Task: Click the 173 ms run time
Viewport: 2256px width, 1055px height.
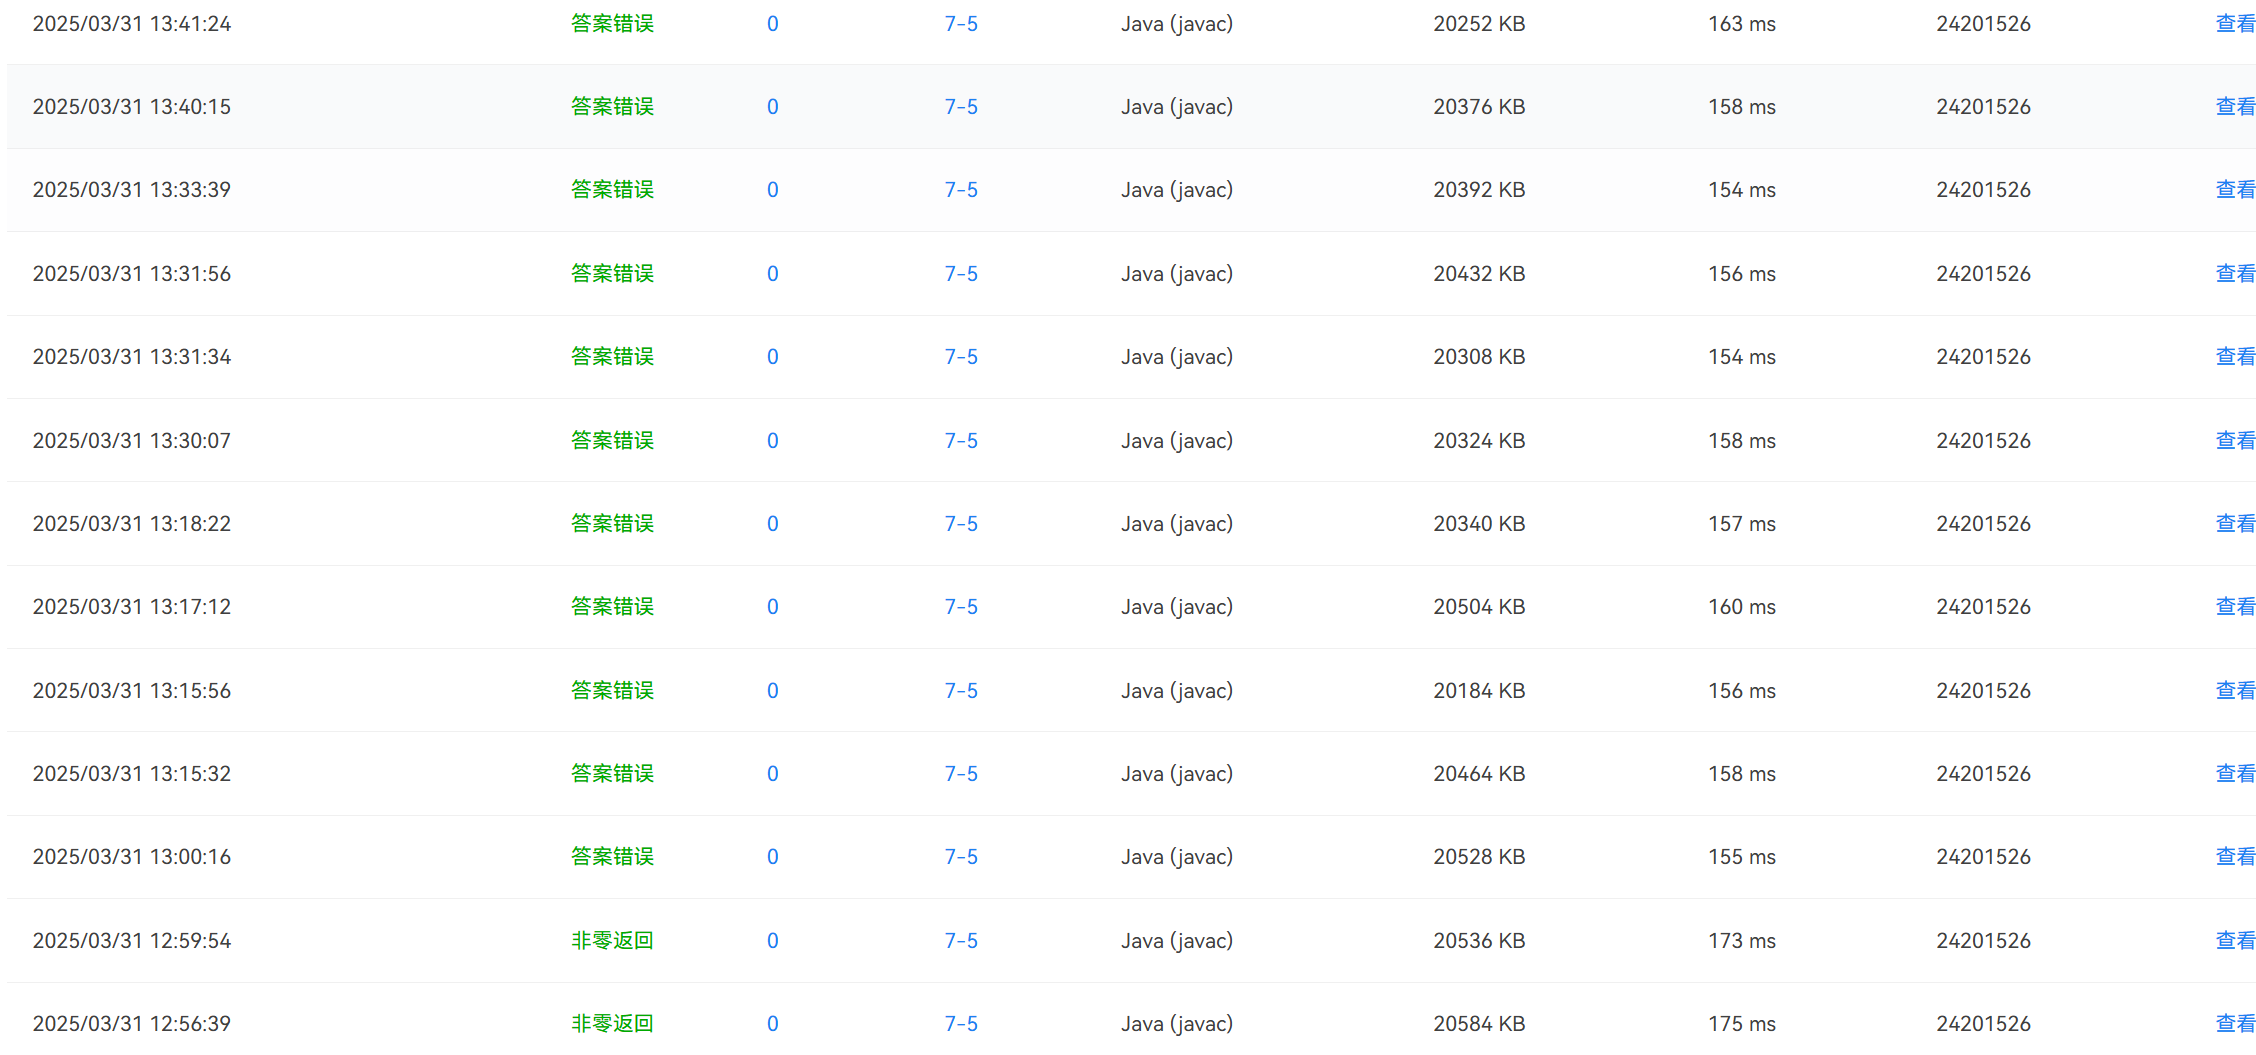Action: pyautogui.click(x=1742, y=941)
